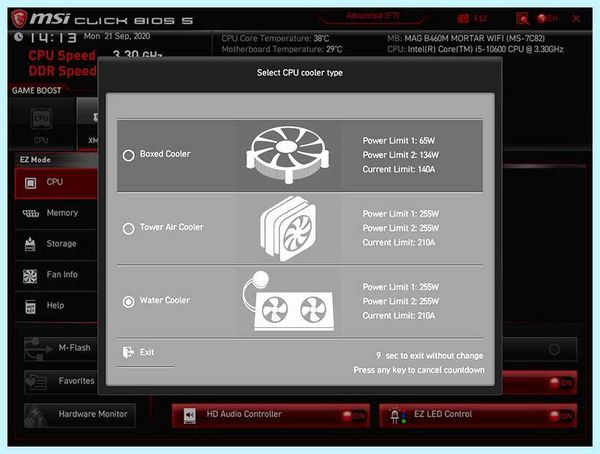600x454 pixels.
Task: Click the search magnifier icon in header
Action: (522, 19)
